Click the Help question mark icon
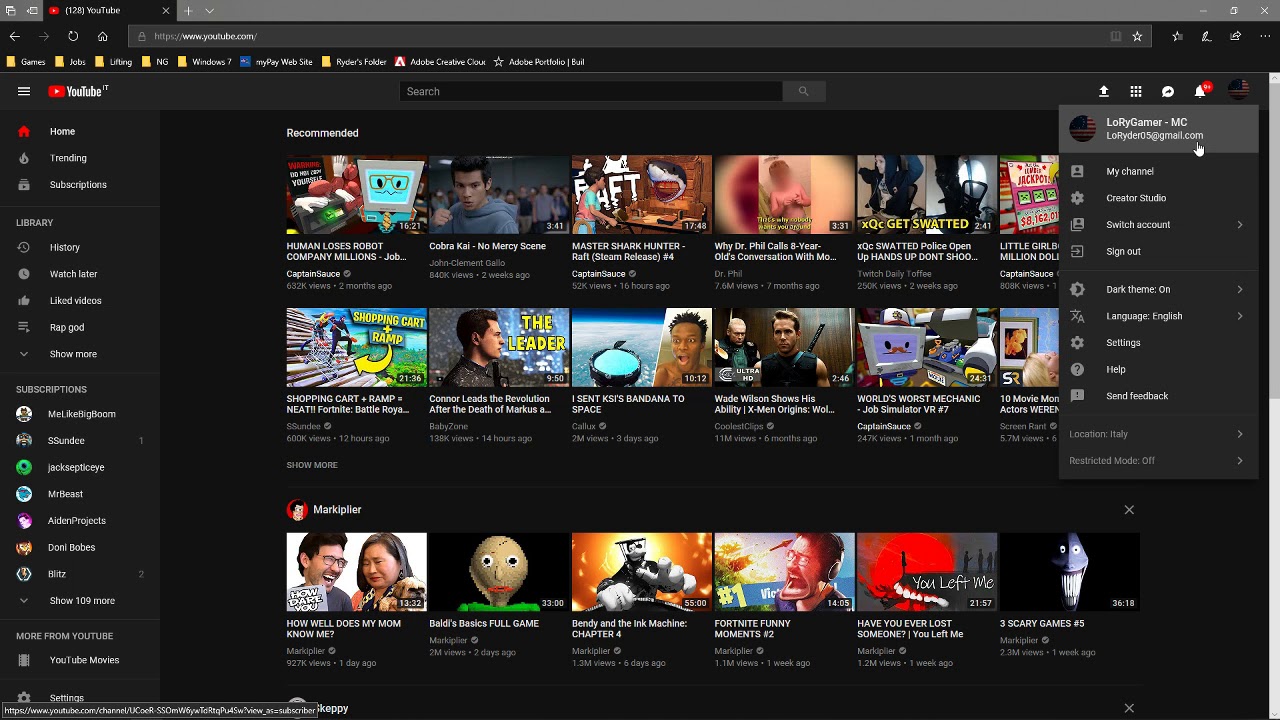 (x=1077, y=369)
